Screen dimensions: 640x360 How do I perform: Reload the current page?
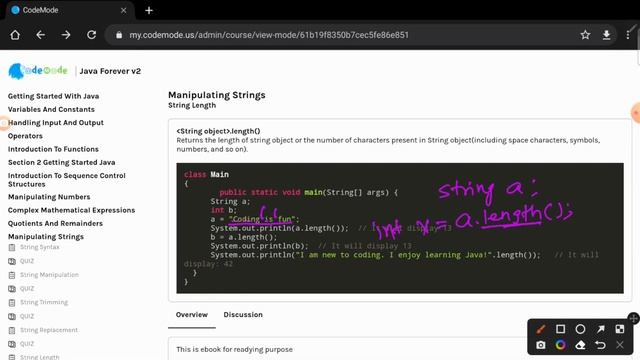91,35
